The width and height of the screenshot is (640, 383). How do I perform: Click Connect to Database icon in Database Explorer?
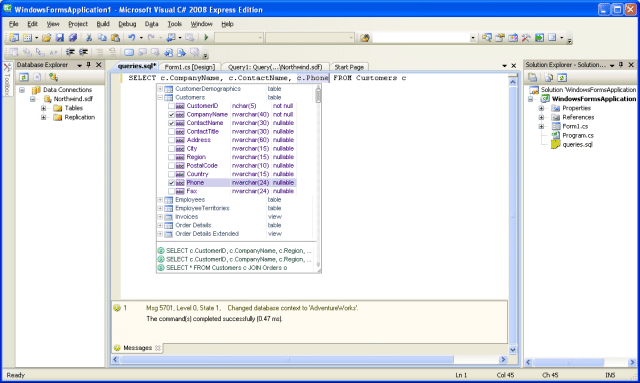(53, 77)
